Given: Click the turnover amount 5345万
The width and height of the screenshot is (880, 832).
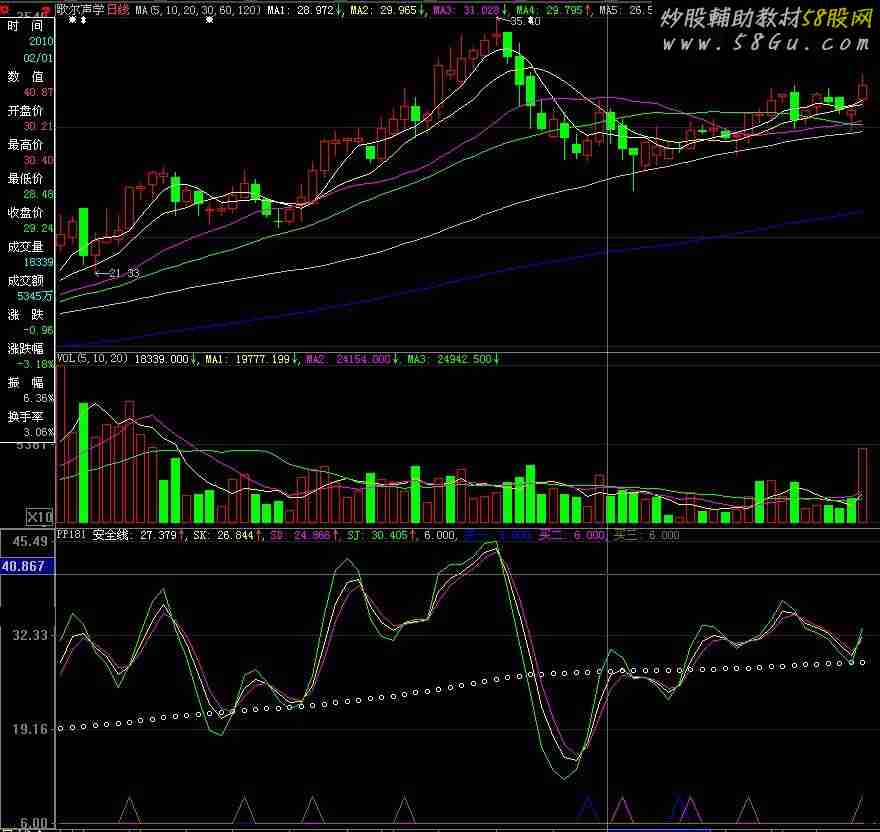Looking at the screenshot, I should (x=35, y=296).
